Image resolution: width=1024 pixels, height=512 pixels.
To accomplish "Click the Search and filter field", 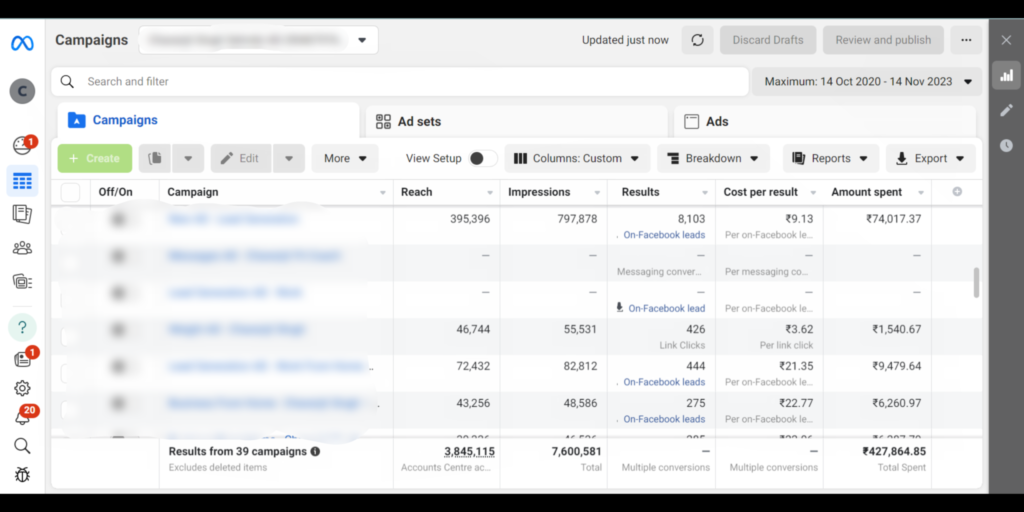I will (x=400, y=81).
